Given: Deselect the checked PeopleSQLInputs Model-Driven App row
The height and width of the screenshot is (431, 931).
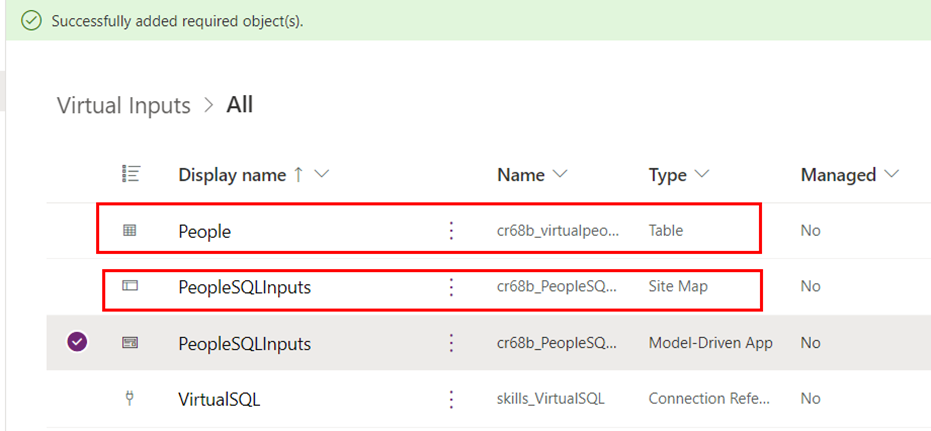Looking at the screenshot, I should point(77,343).
